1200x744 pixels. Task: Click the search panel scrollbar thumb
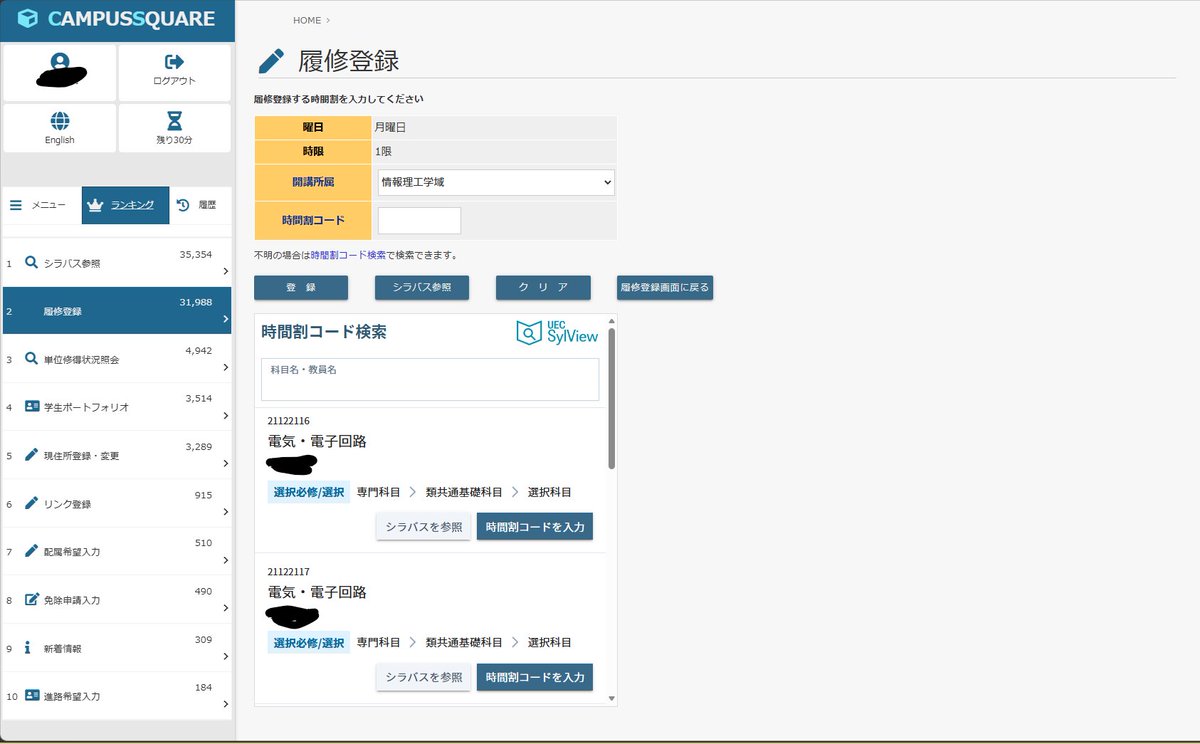tap(611, 398)
